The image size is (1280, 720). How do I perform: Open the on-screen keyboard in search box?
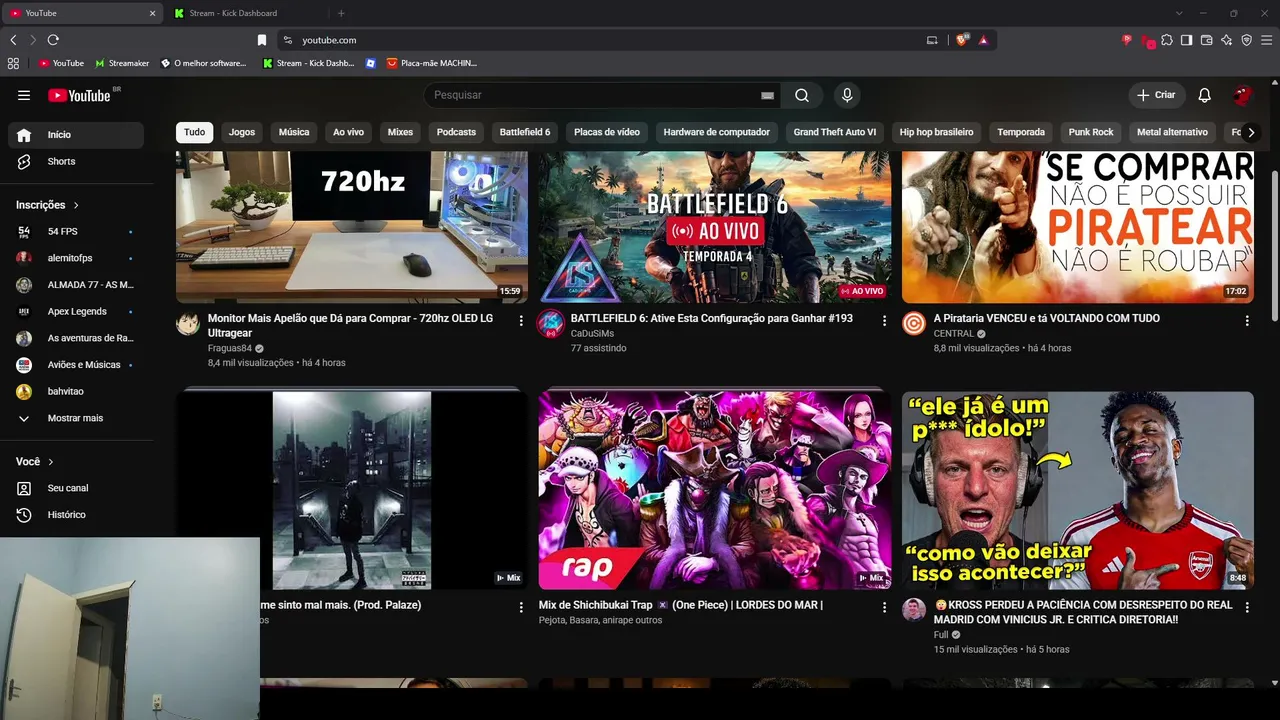tap(767, 95)
